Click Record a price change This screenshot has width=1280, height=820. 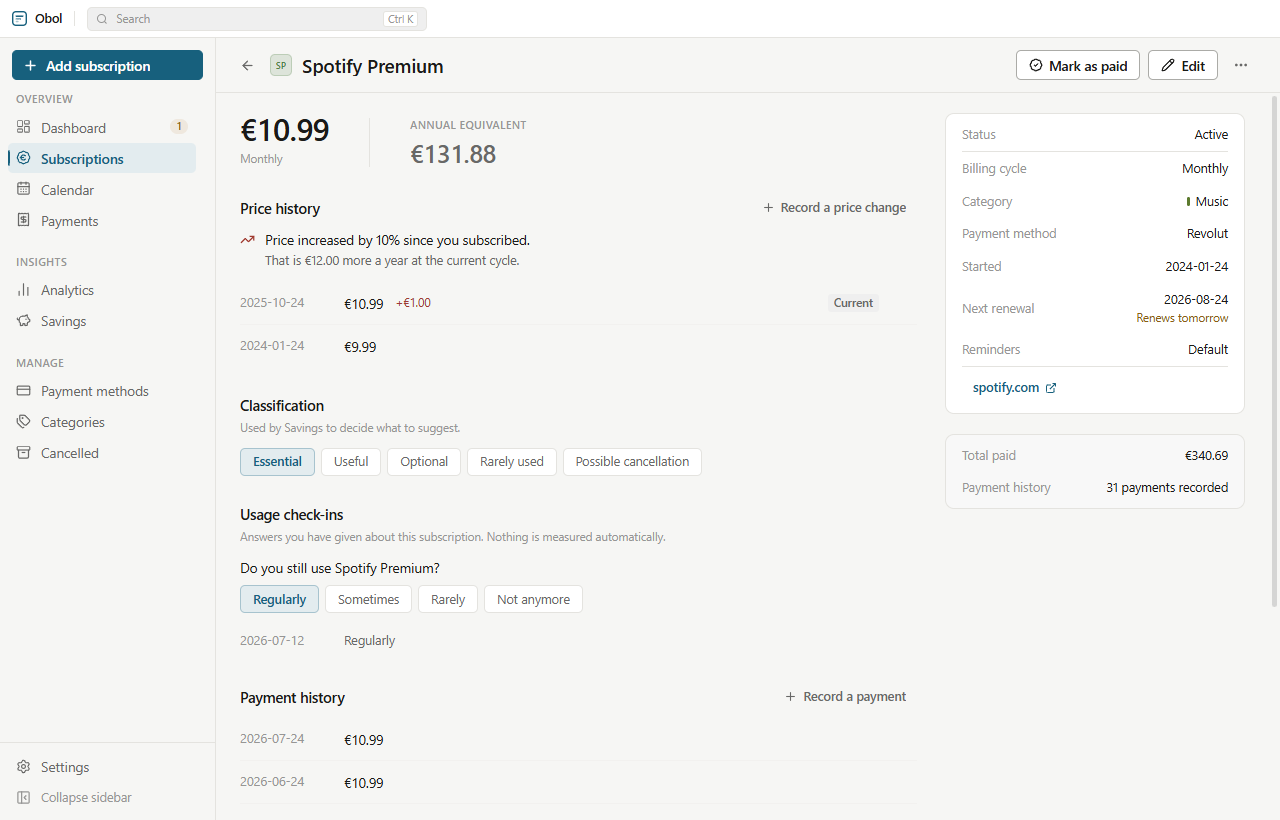(835, 207)
